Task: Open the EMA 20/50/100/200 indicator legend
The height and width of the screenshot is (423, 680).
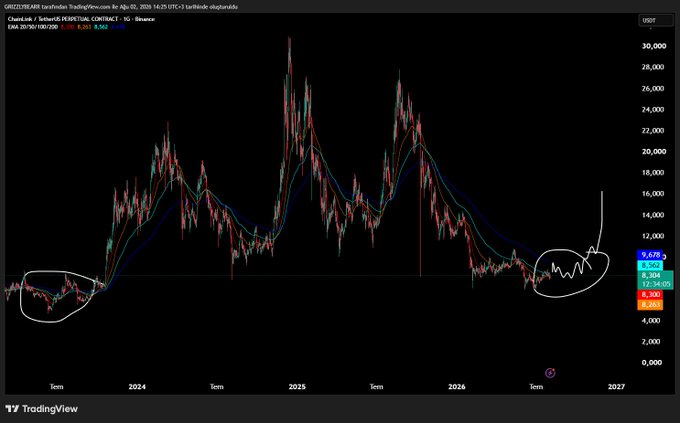Action: click(x=33, y=27)
